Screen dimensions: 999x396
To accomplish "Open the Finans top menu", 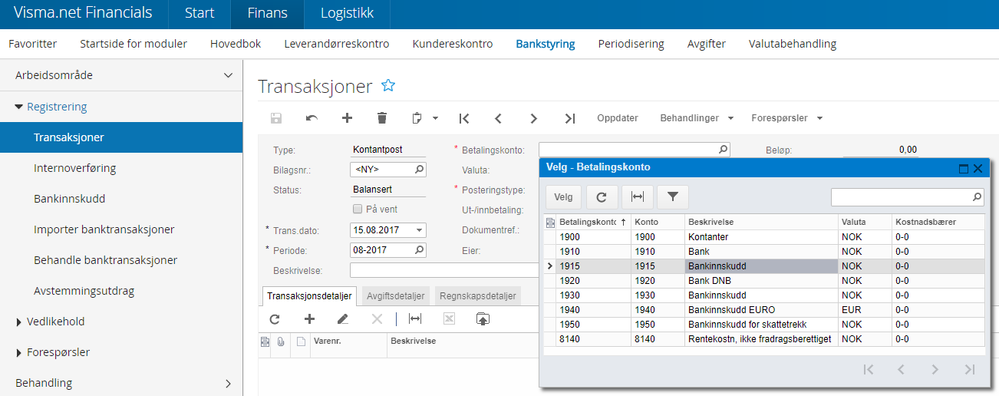I will [x=267, y=13].
